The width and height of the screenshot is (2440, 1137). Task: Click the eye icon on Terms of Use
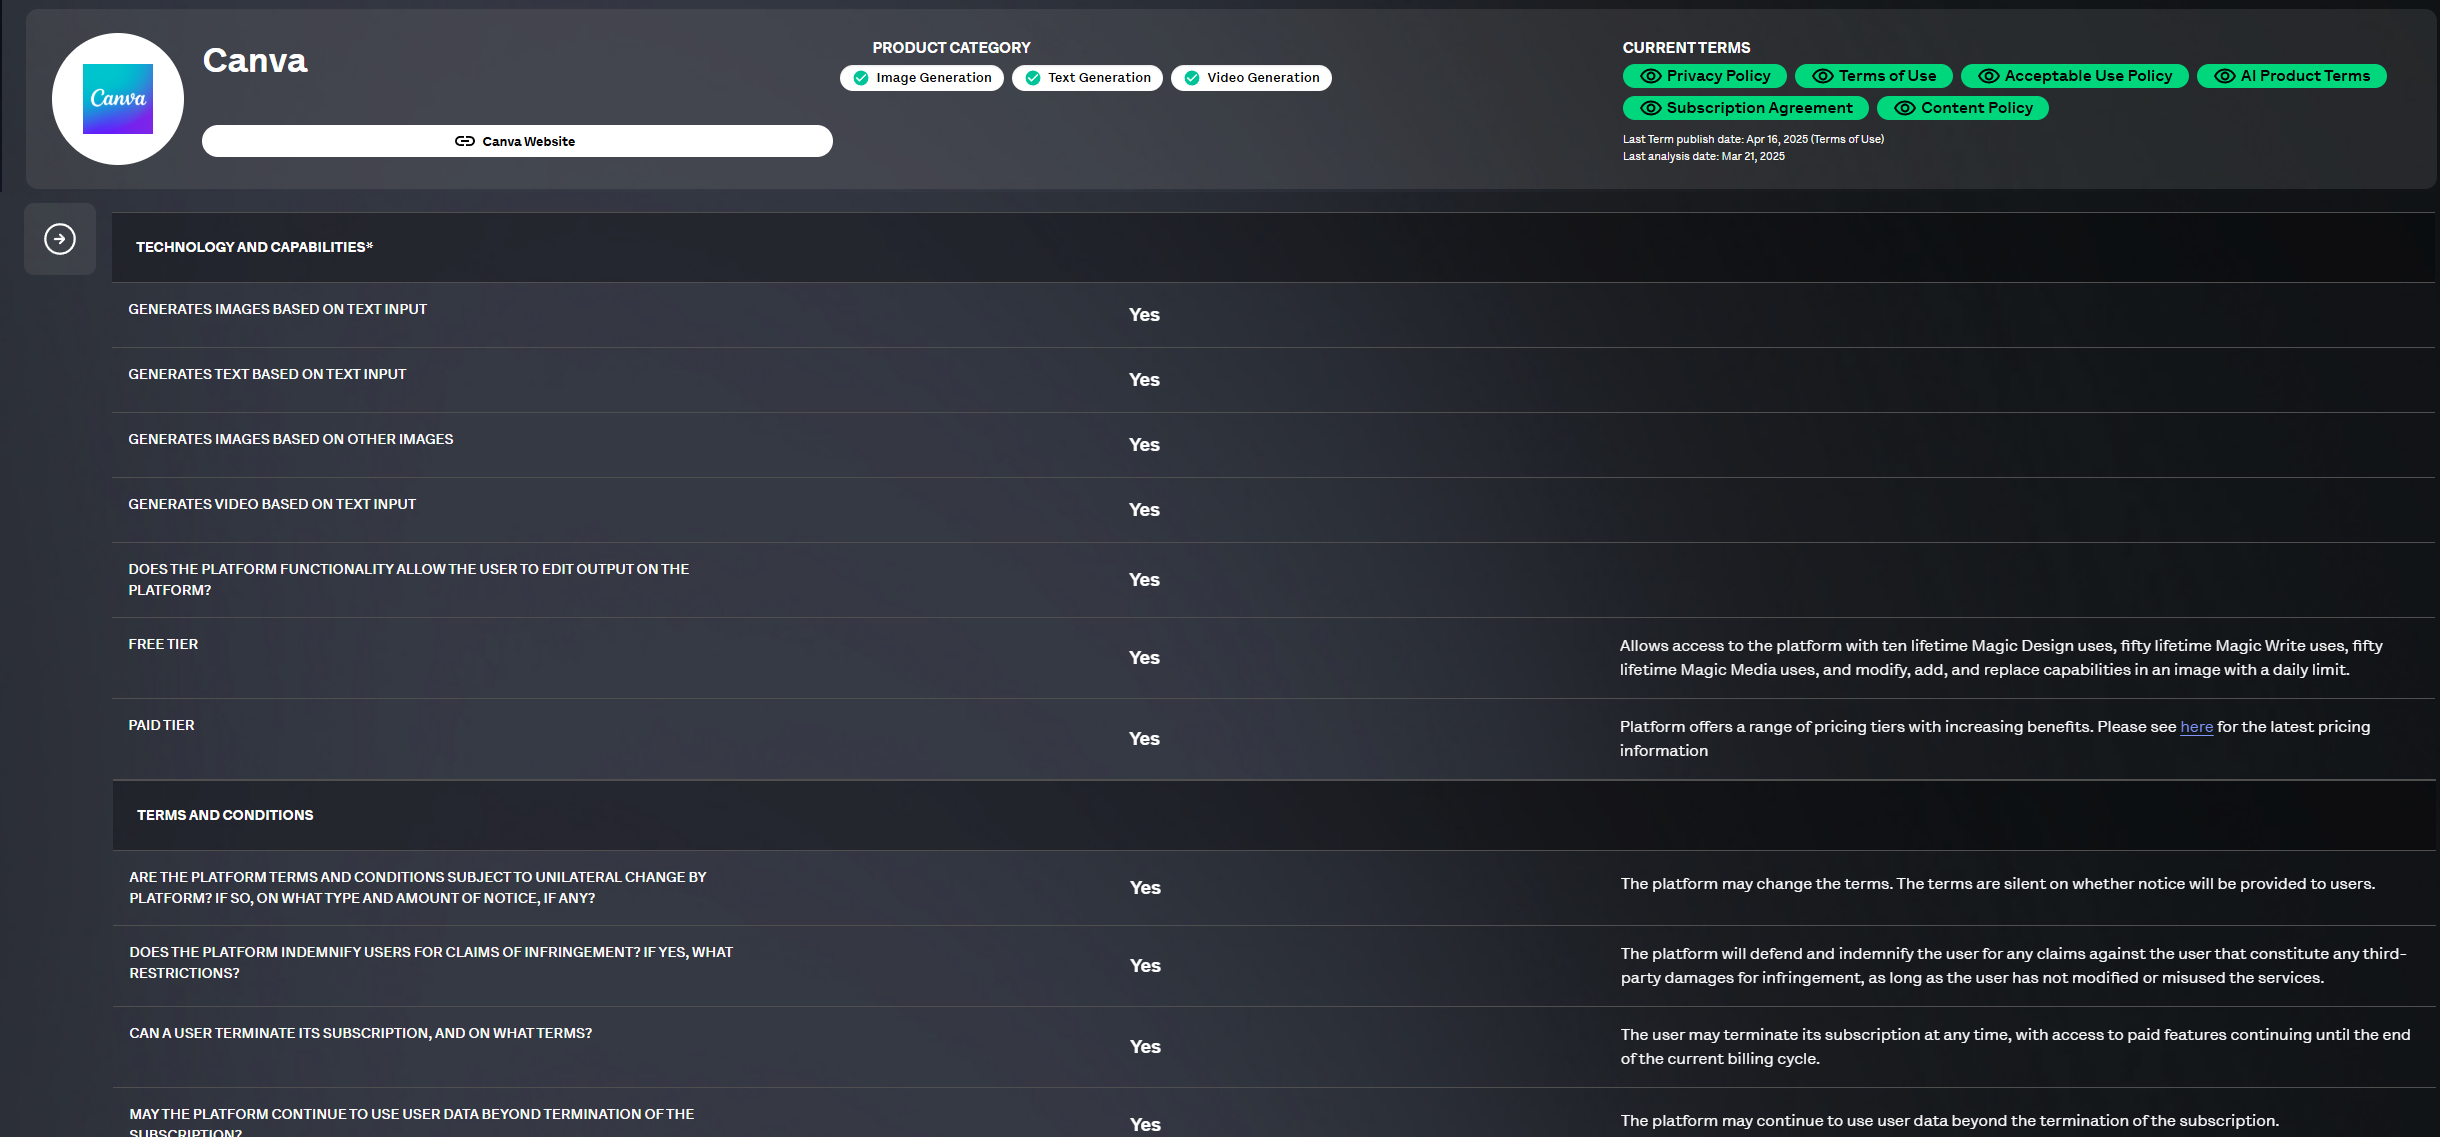1823,76
